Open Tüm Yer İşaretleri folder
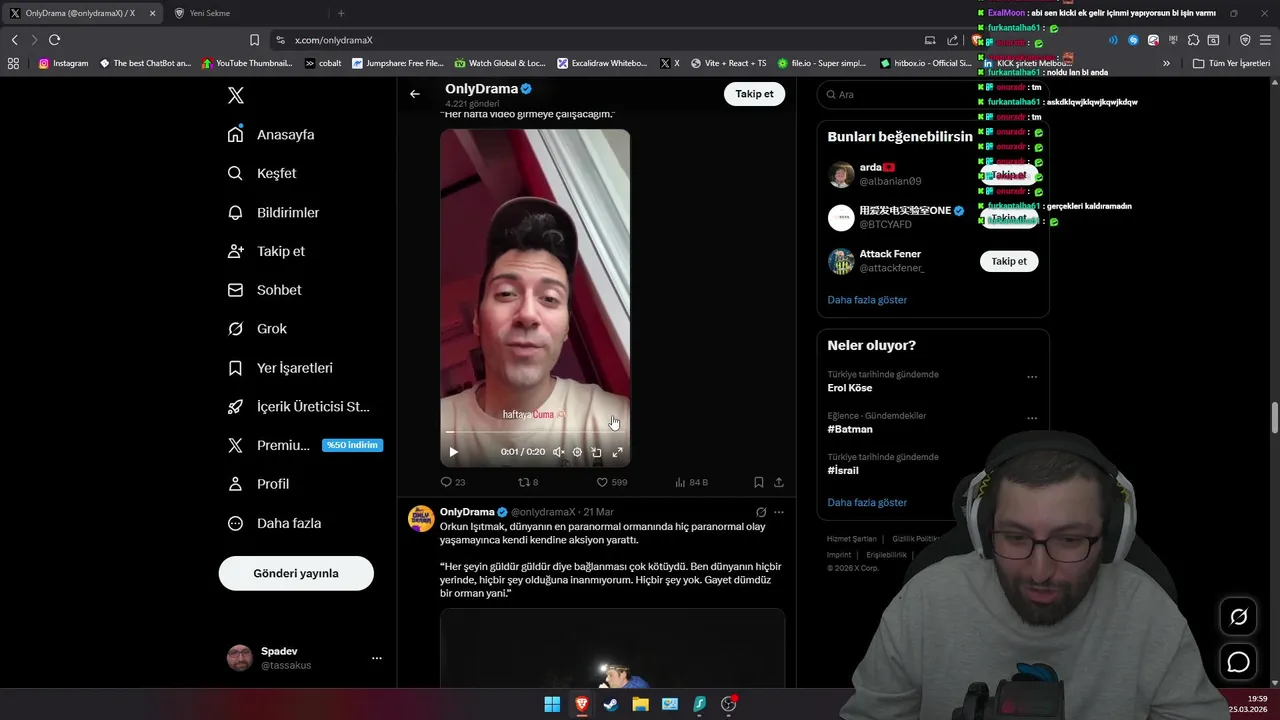The height and width of the screenshot is (720, 1280). (x=1232, y=63)
